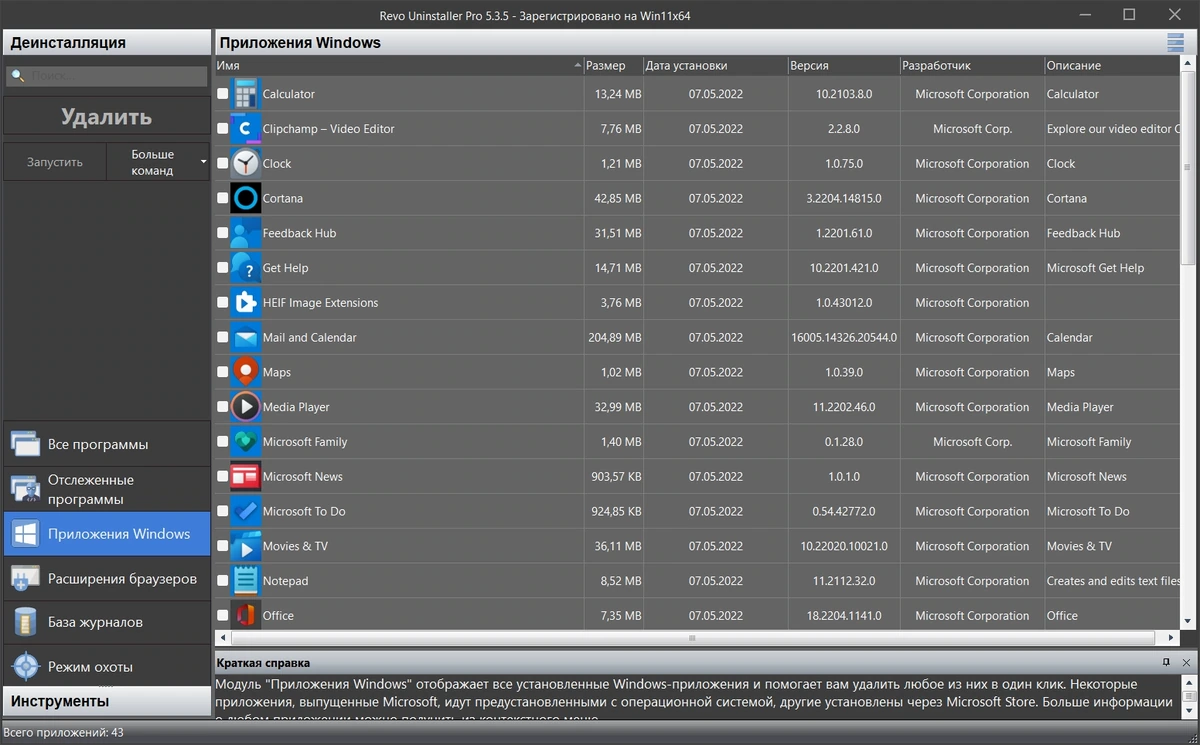Click the list's right scroll arrow
1200x745 pixels.
[1172, 638]
